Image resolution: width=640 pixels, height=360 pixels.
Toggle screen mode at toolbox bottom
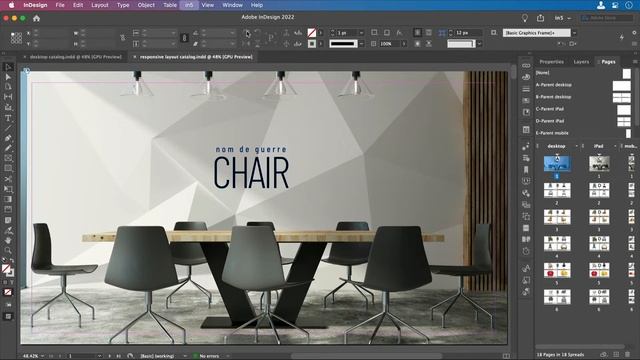[8, 316]
